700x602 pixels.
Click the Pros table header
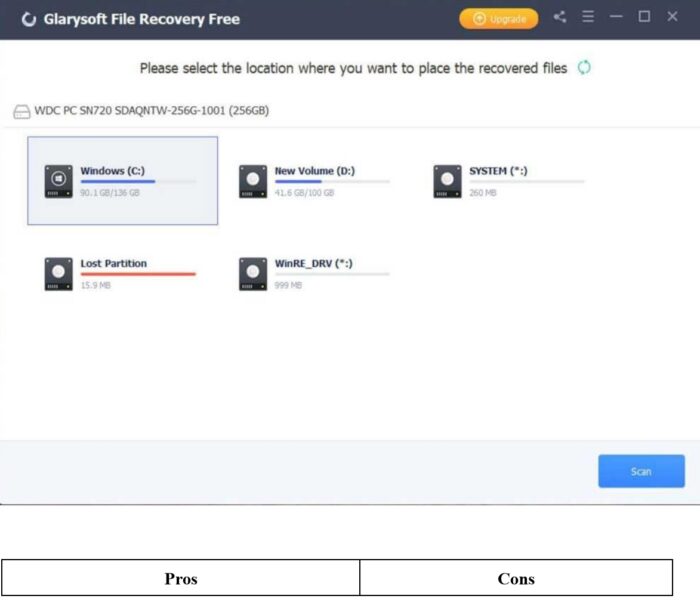(181, 578)
